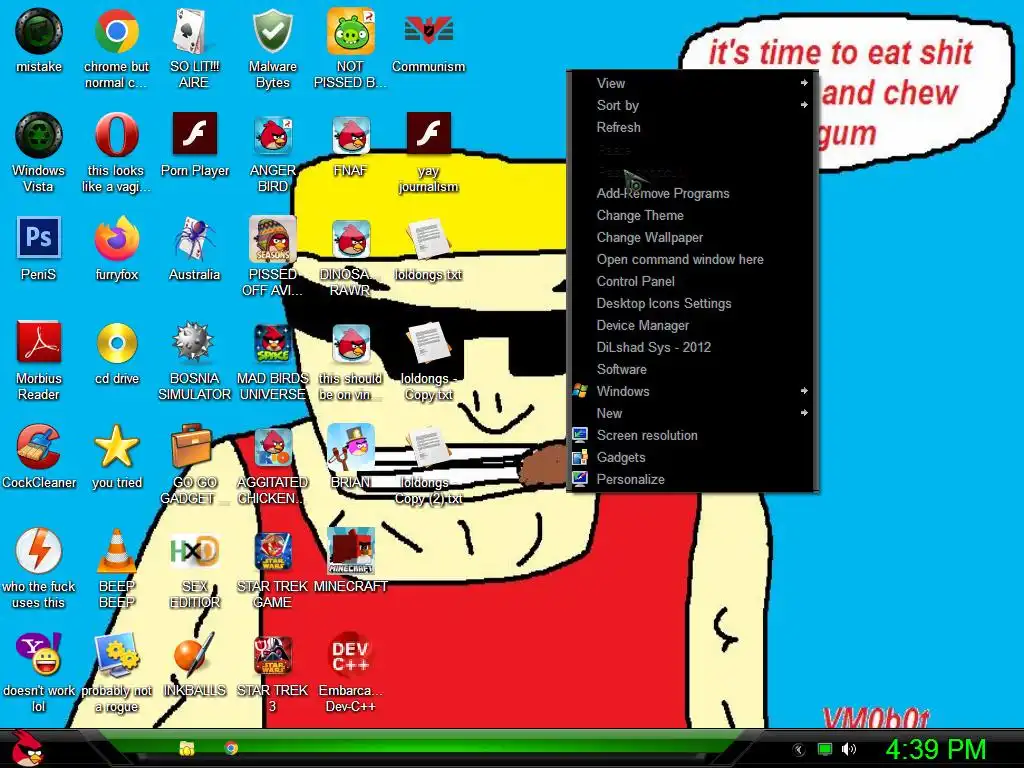1024x768 pixels.
Task: Open 'Control Panel' from the context menu
Action: point(693,281)
